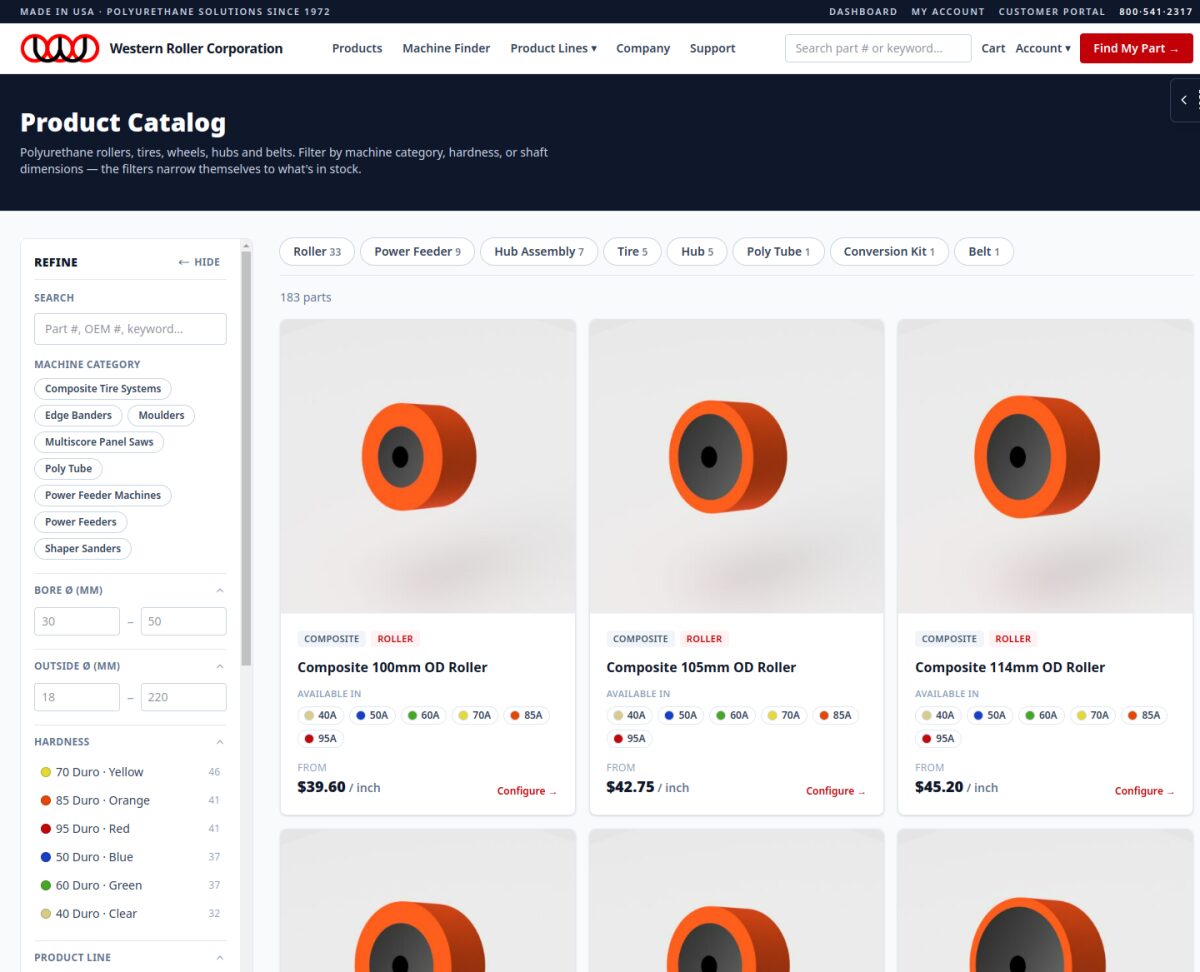Viewport: 1200px width, 972px height.
Task: Select the Roller 33 category chip
Action: click(x=317, y=252)
